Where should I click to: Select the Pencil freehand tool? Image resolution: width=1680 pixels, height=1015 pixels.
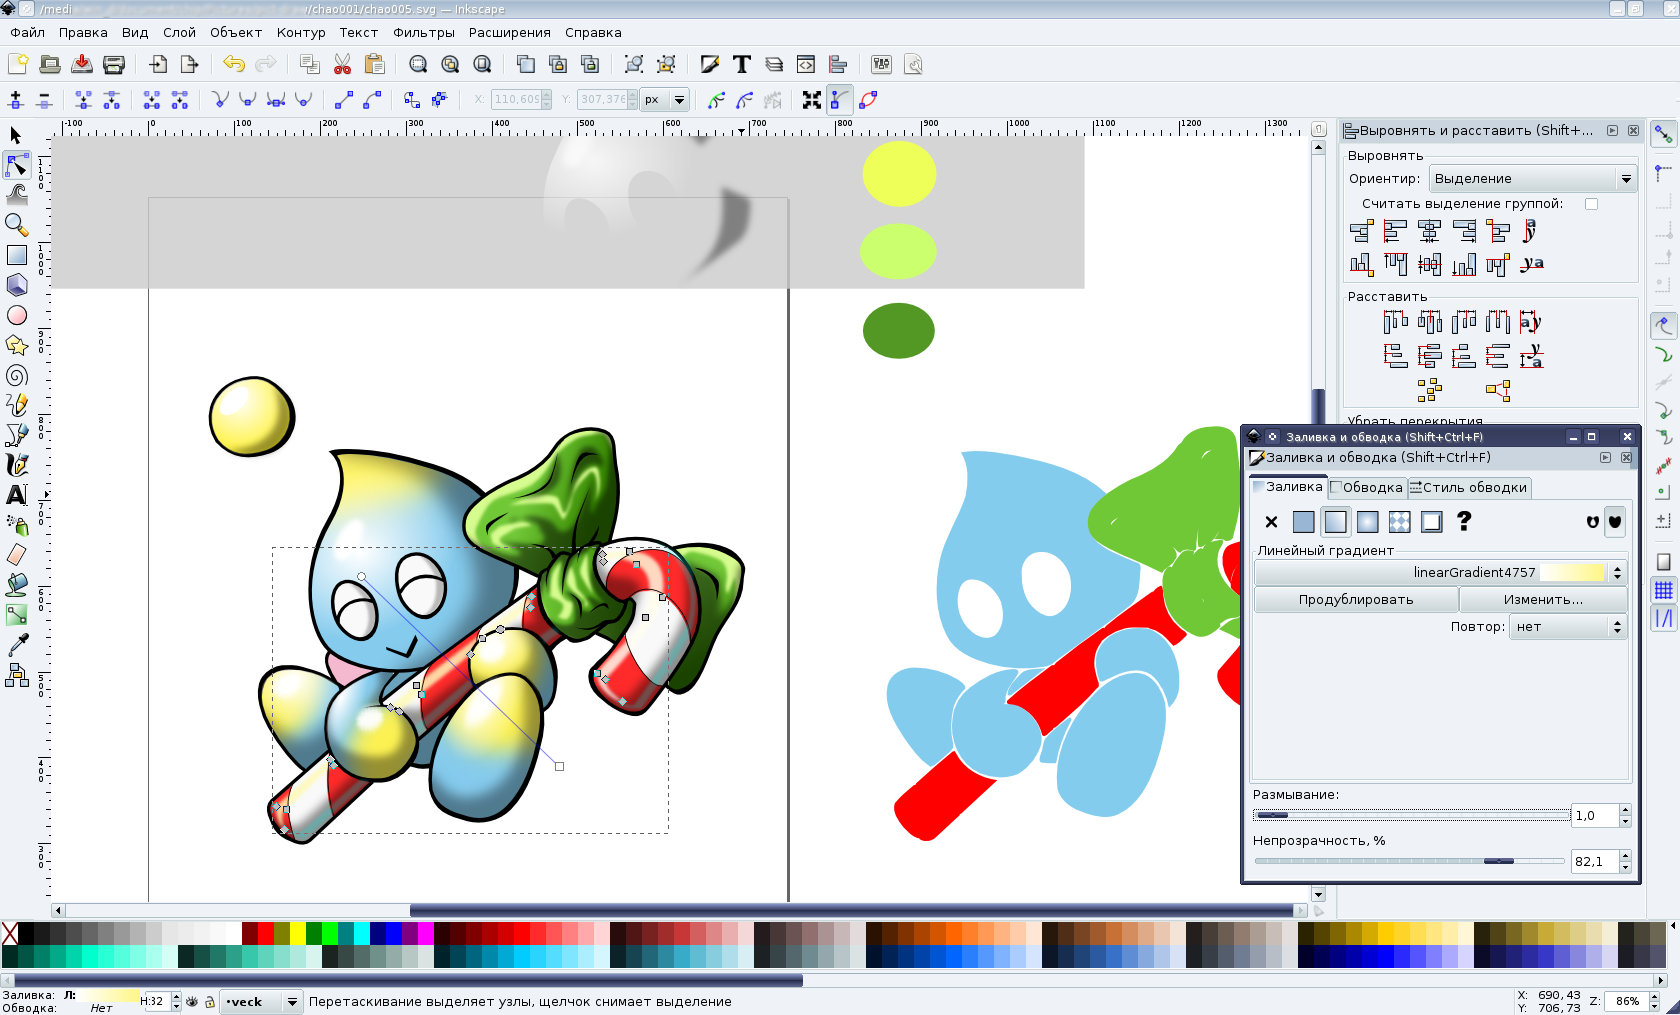tap(16, 405)
